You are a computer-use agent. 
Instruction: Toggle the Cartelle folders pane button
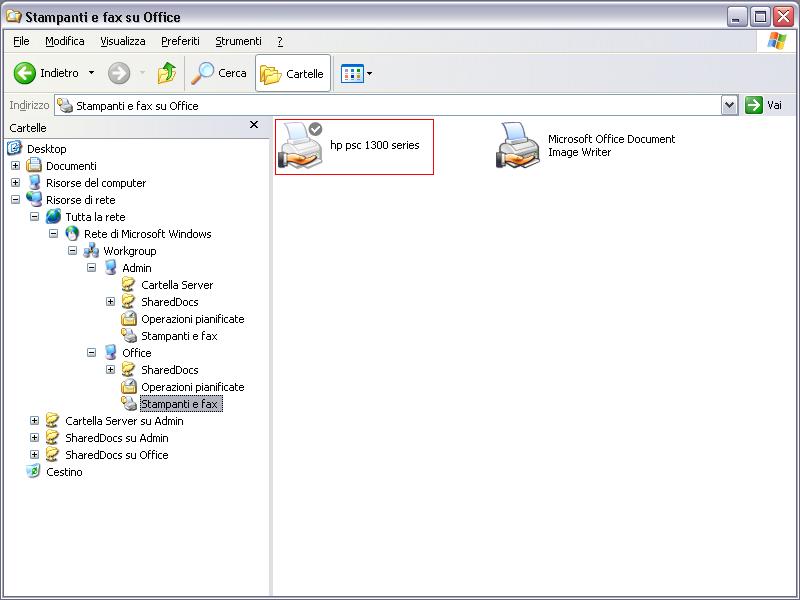(293, 73)
